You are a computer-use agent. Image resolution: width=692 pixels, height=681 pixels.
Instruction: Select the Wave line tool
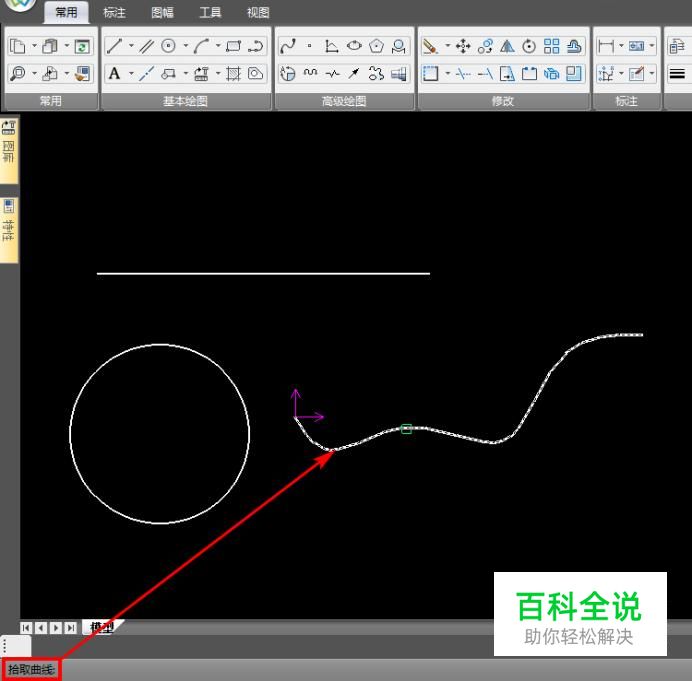click(310, 73)
